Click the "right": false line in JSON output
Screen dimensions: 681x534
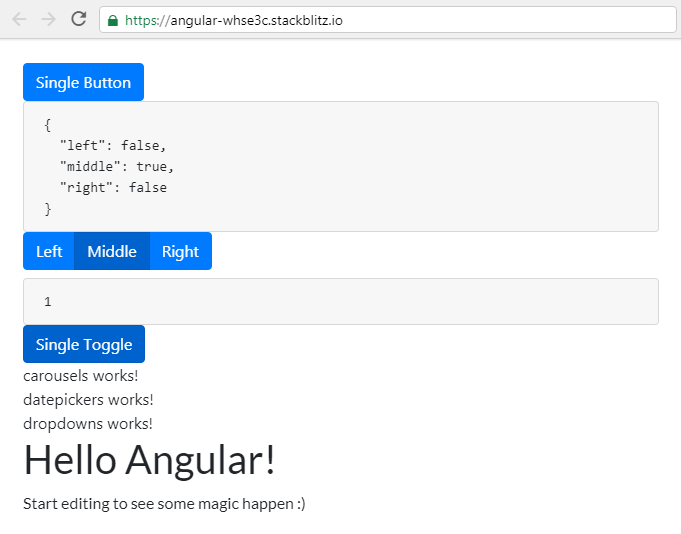(113, 188)
